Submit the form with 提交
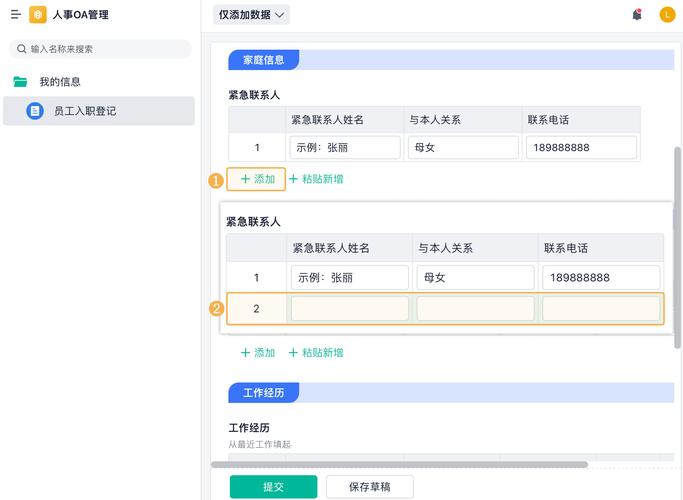This screenshot has width=683, height=500. click(273, 487)
